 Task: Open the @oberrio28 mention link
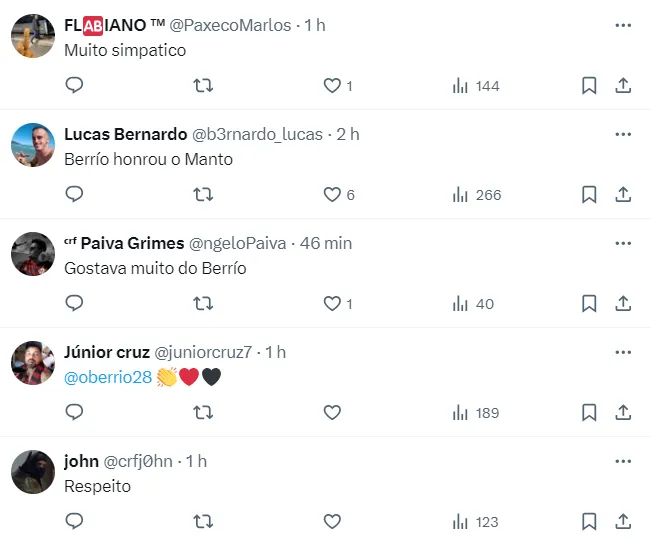pos(108,377)
